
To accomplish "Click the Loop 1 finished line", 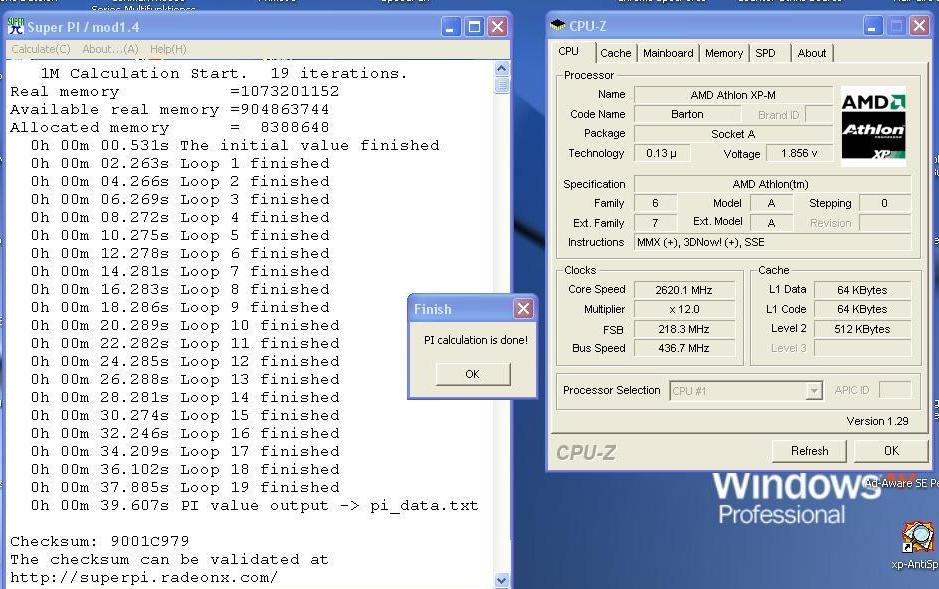I will (x=180, y=163).
